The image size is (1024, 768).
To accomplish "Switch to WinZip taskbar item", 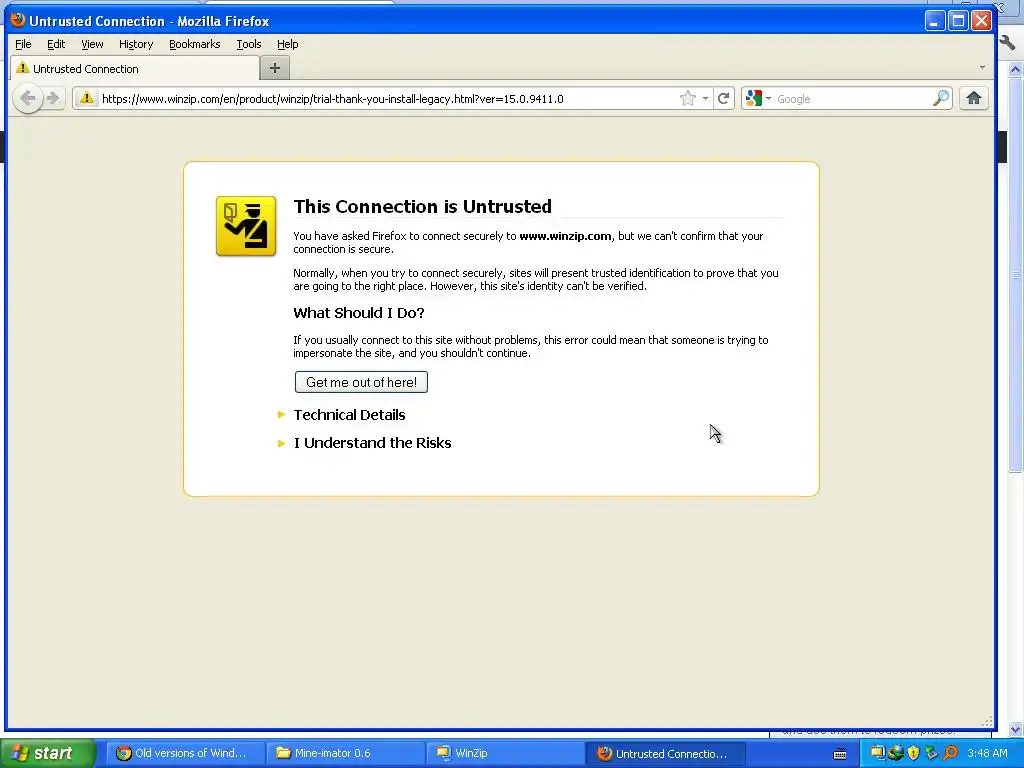I will click(x=505, y=753).
